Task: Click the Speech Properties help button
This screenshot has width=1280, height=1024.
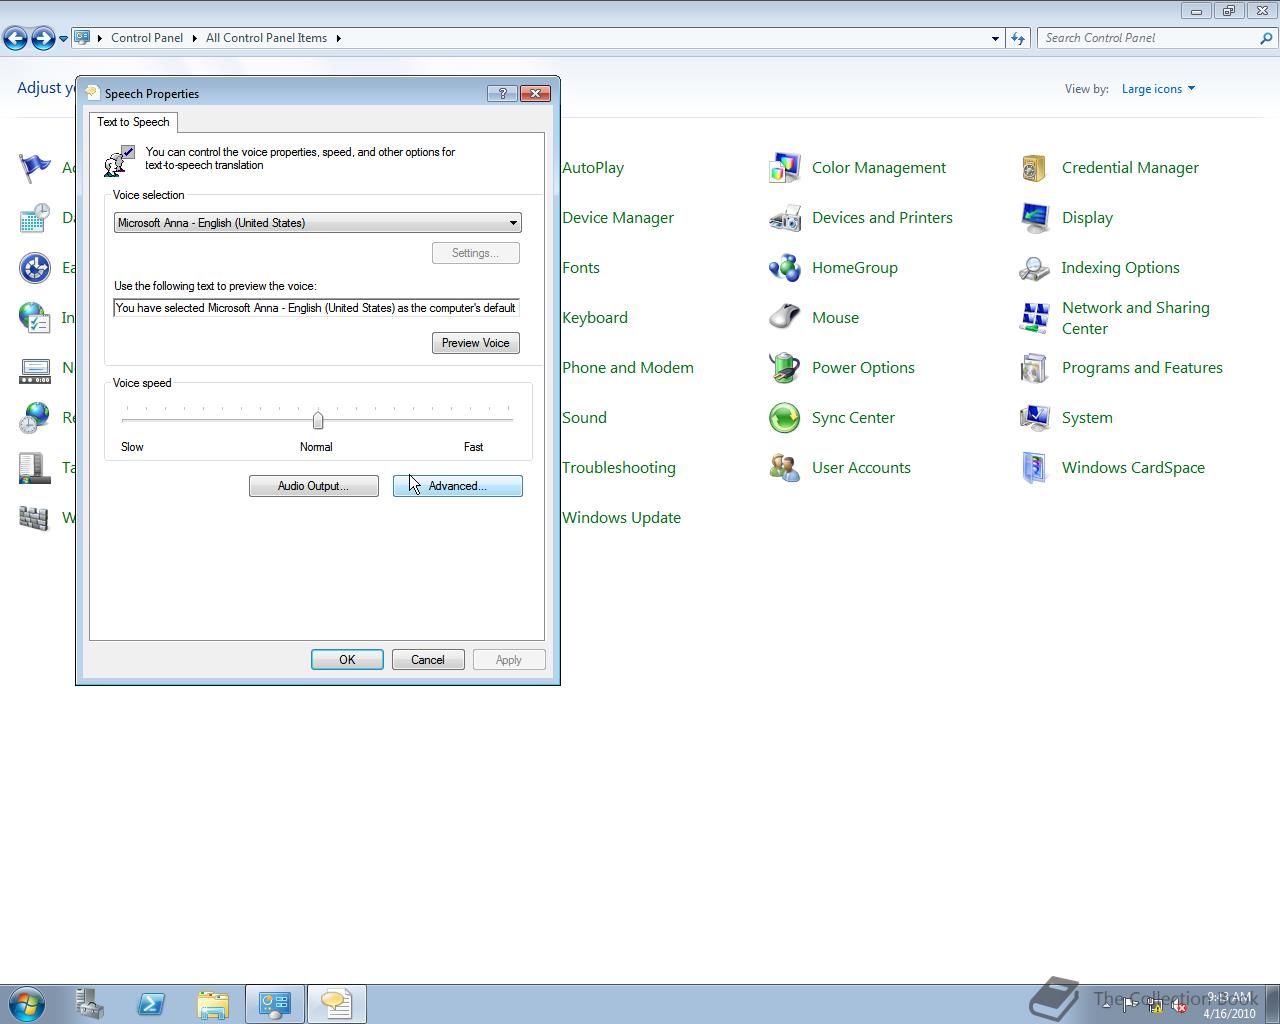Action: pos(502,93)
